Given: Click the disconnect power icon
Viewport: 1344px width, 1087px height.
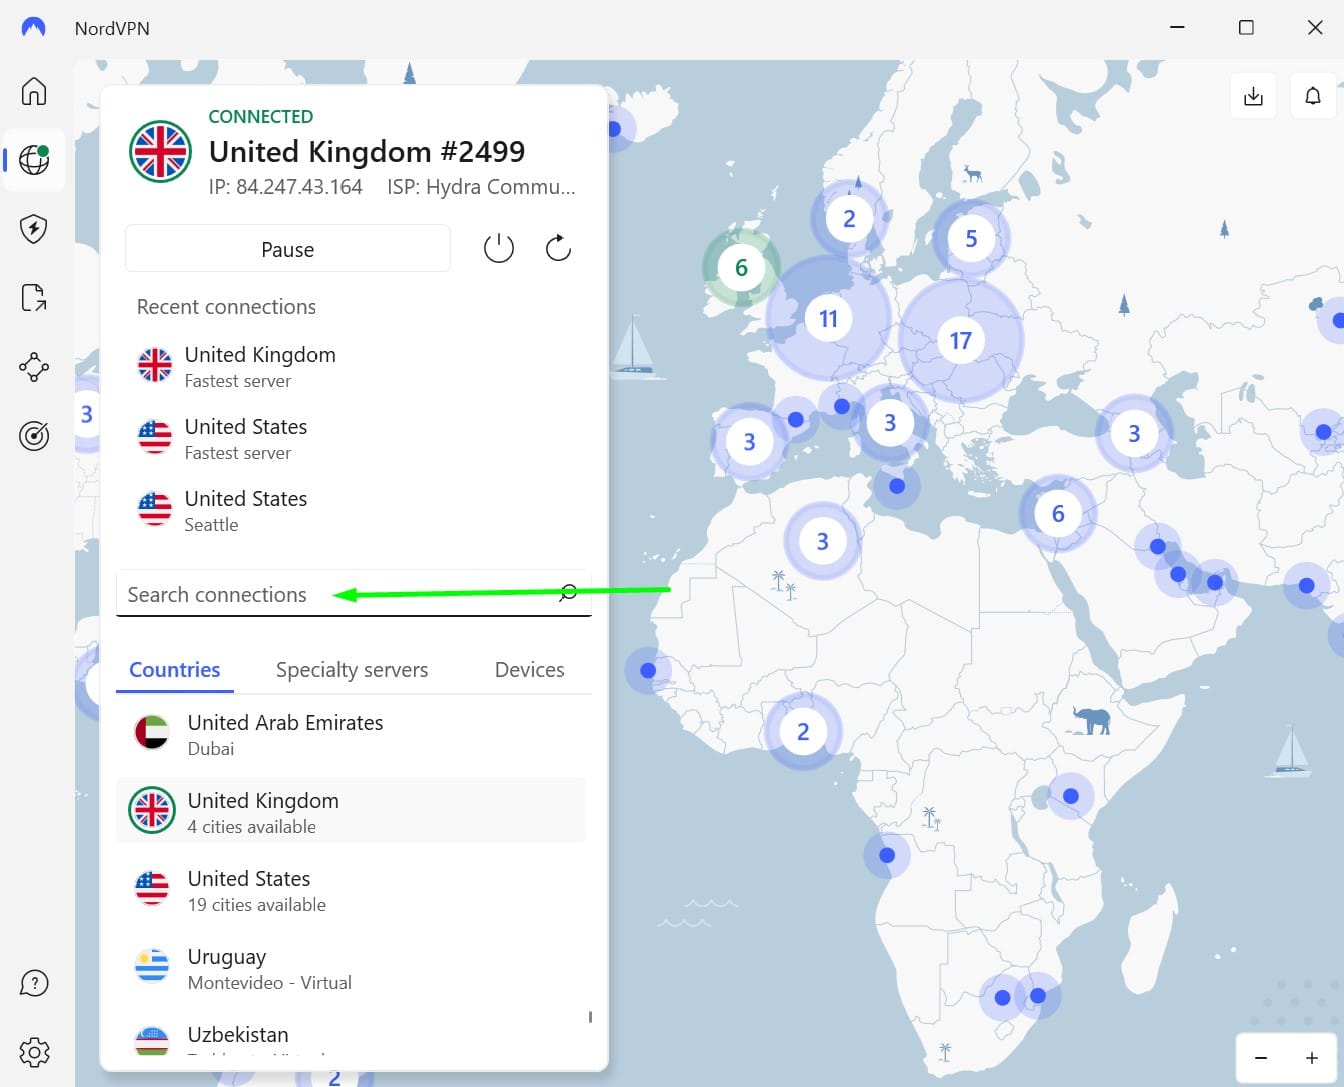Looking at the screenshot, I should coord(498,248).
